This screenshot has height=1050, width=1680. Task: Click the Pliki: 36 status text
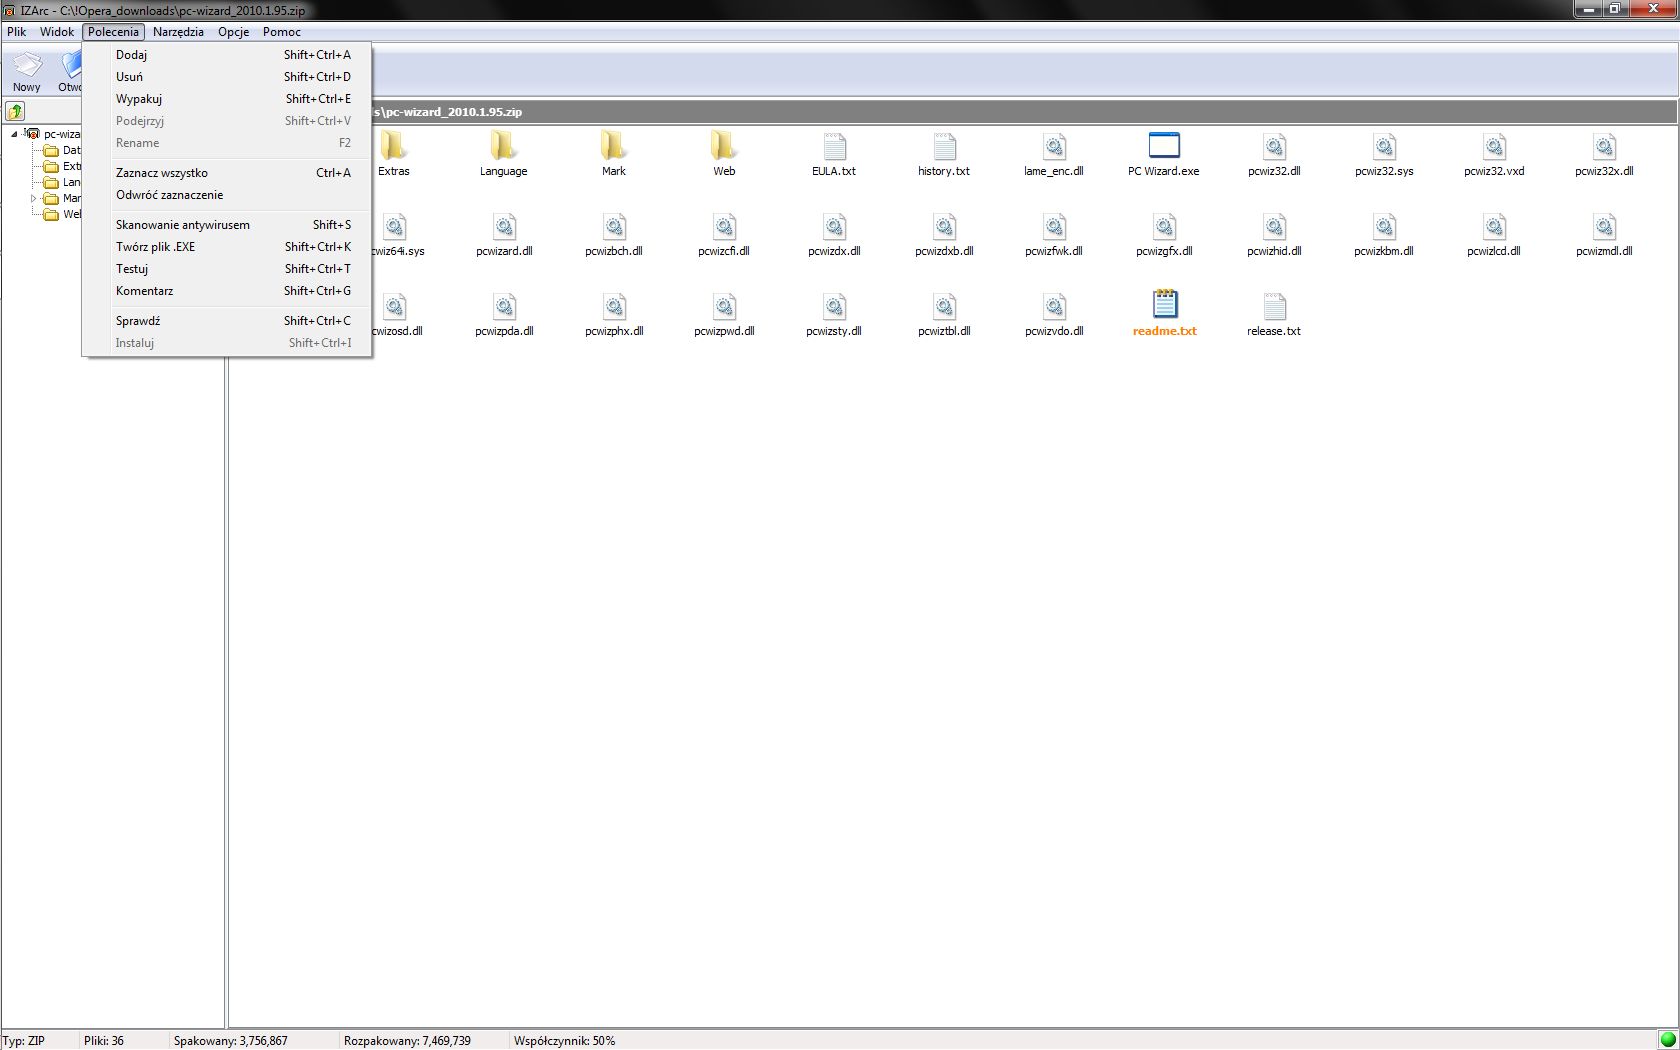(104, 1041)
